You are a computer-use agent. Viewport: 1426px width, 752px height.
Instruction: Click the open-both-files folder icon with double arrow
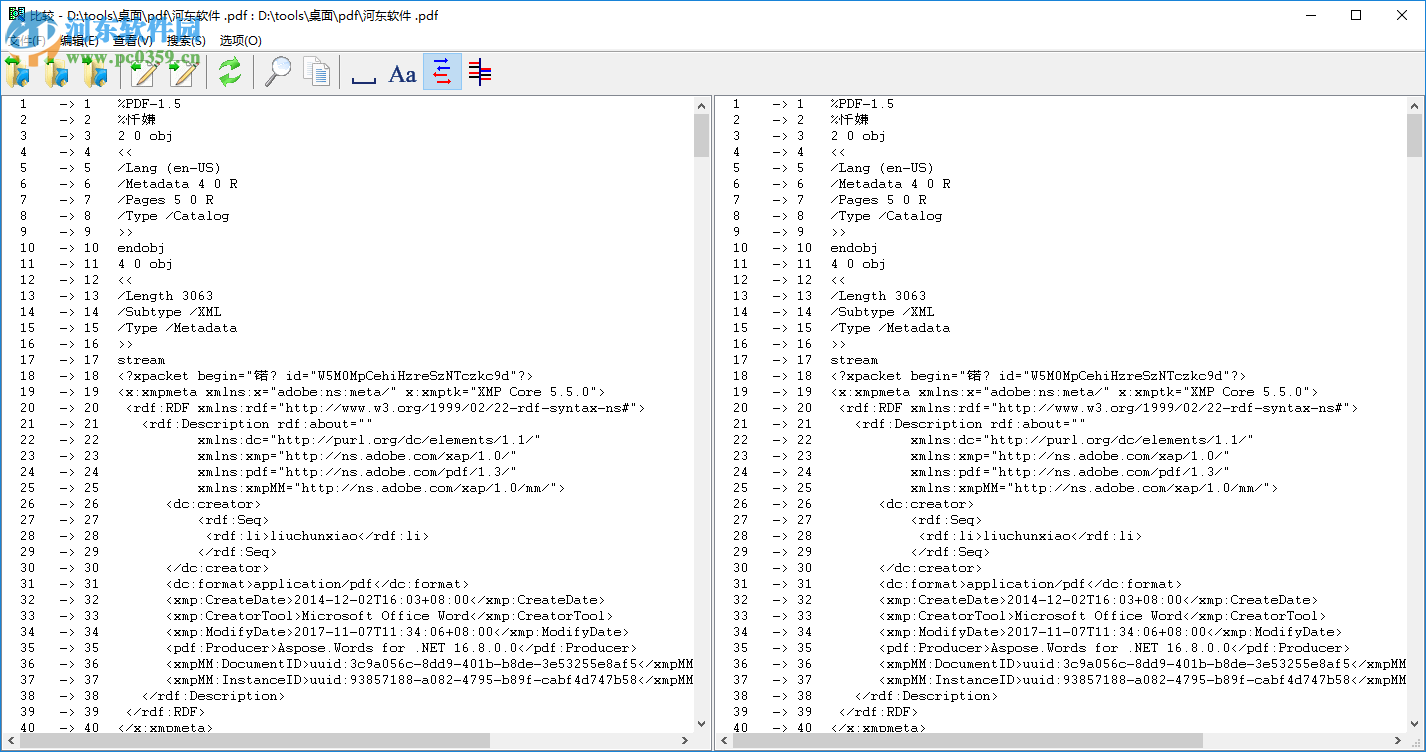[18, 72]
